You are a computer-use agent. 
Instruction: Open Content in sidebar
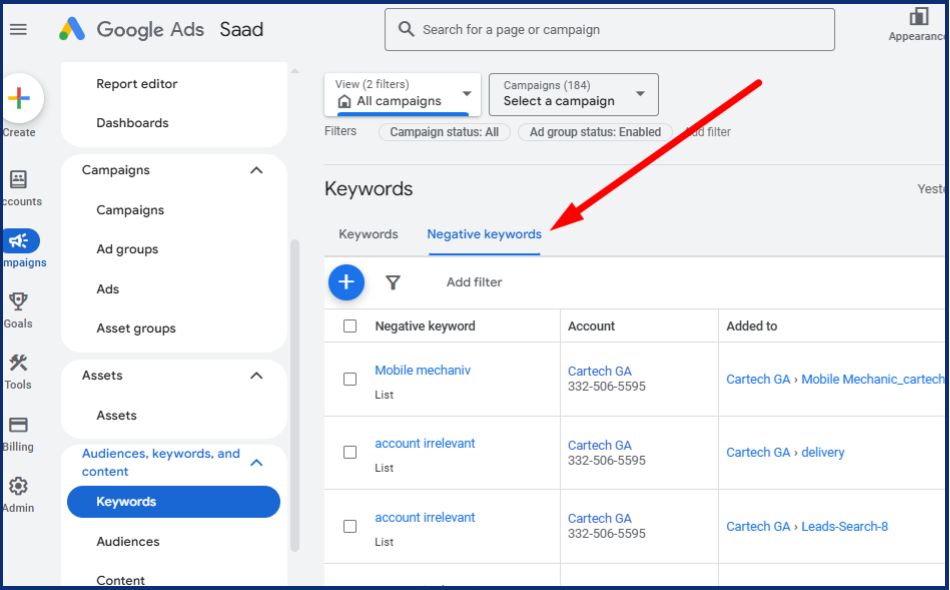point(121,580)
